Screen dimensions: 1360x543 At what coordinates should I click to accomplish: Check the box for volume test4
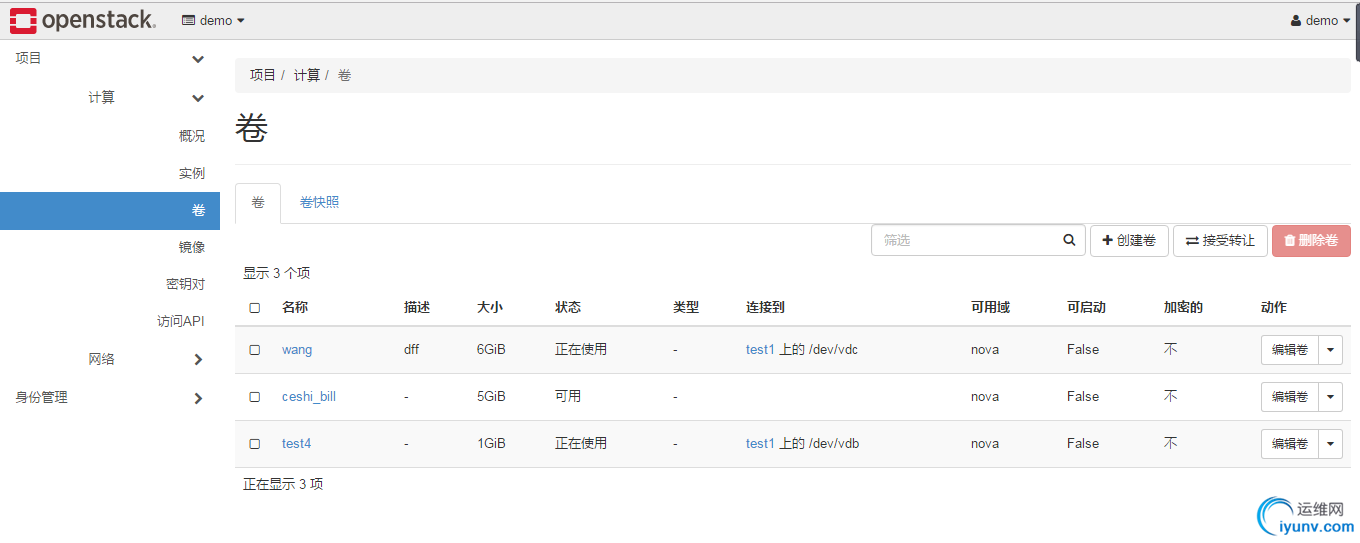254,444
